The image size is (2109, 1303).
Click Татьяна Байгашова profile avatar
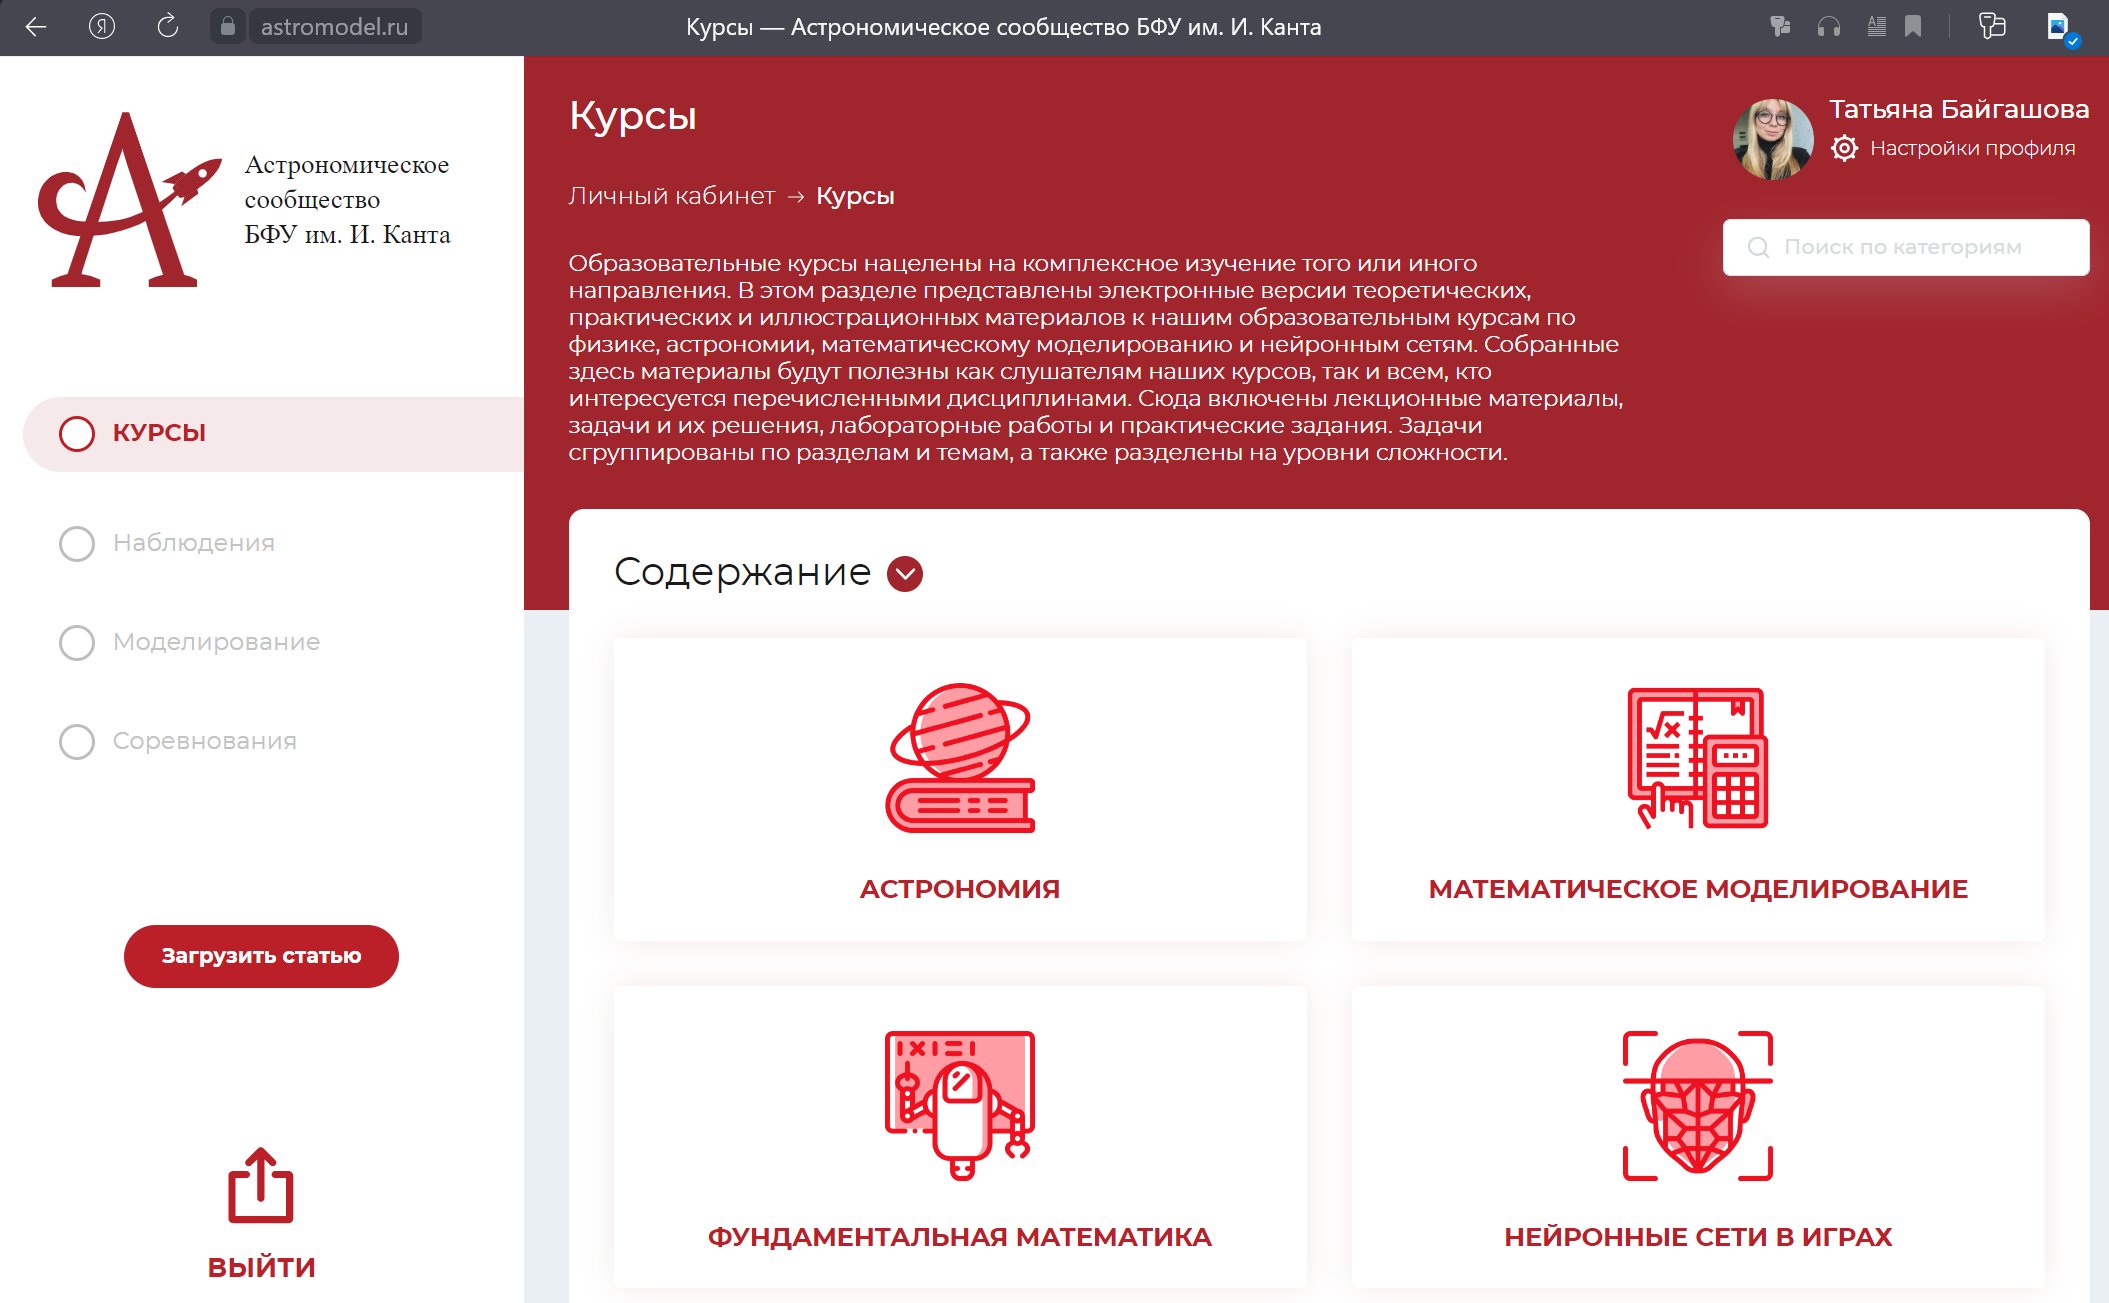coord(1773,138)
